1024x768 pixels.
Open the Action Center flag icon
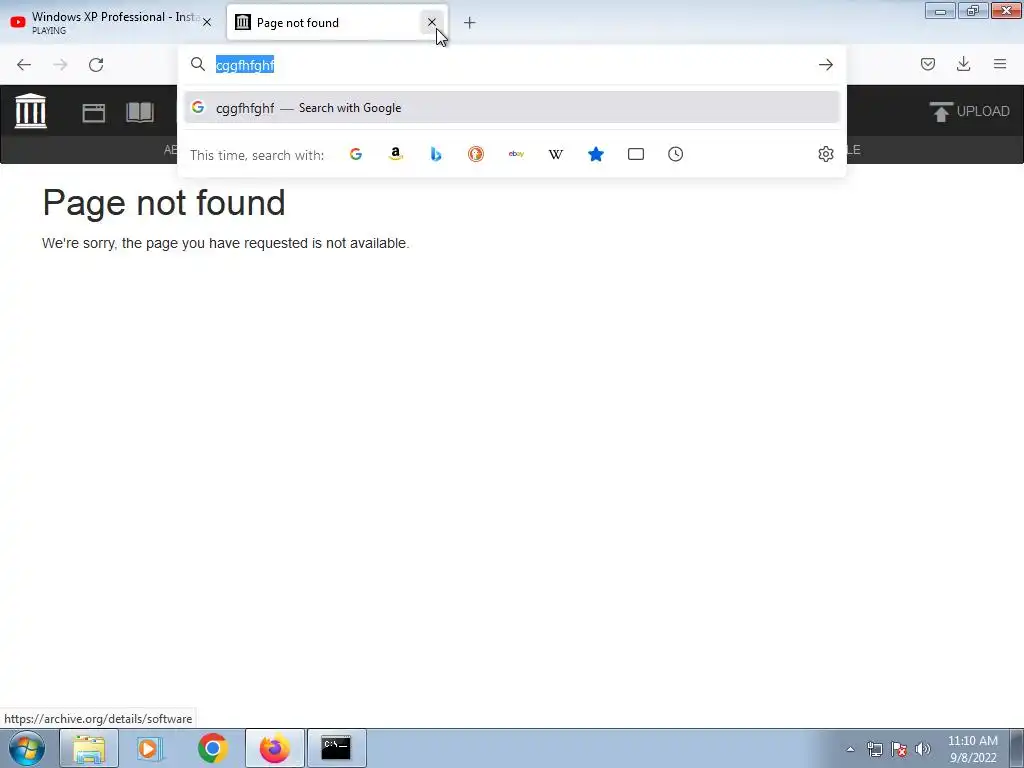pyautogui.click(x=899, y=749)
